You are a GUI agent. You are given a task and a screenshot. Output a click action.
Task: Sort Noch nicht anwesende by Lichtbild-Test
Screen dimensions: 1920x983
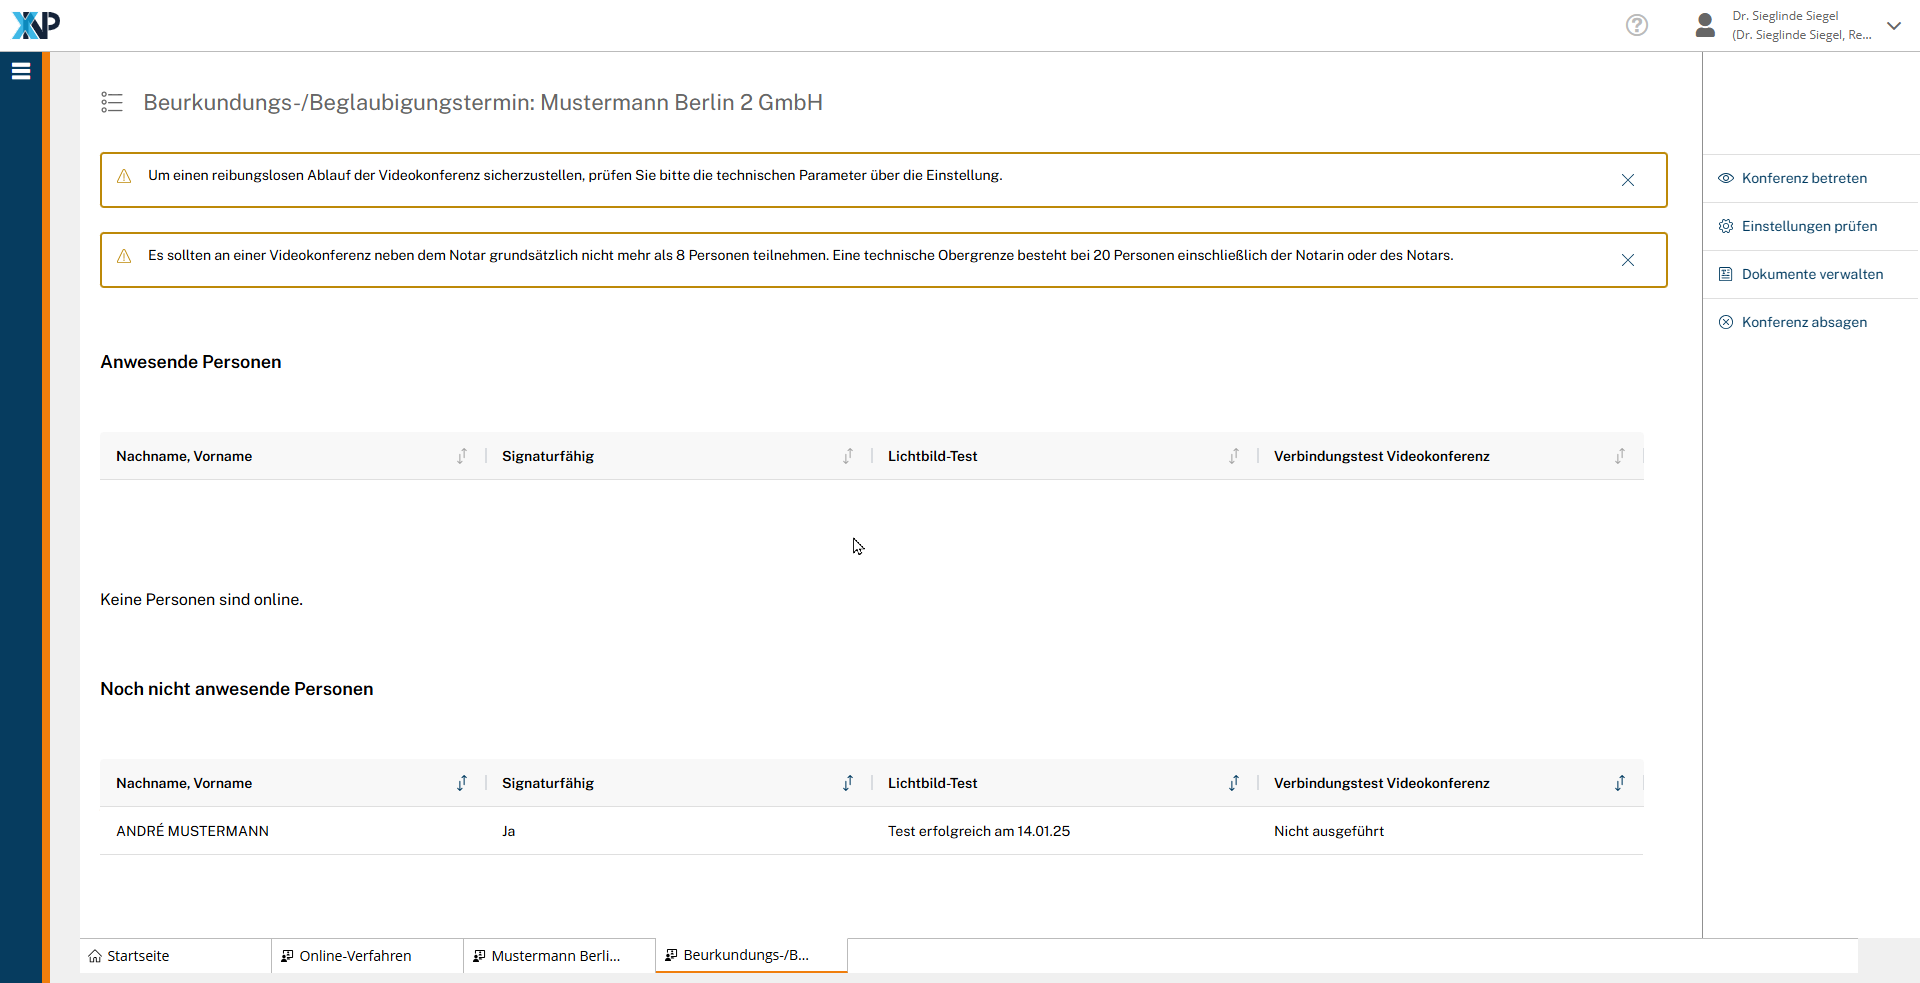(x=1234, y=783)
